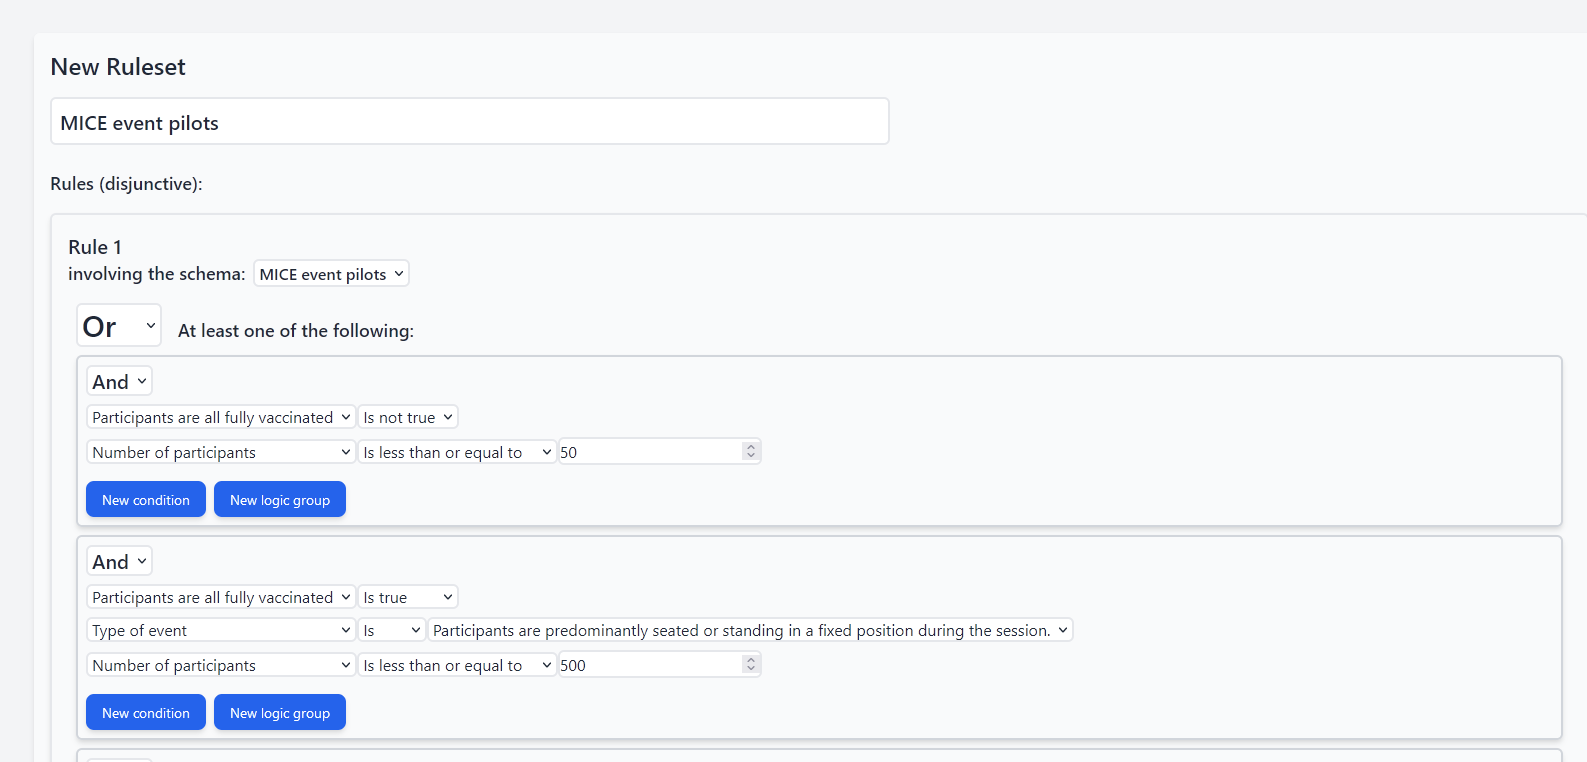Click New logic group in the first And group
Image resolution: width=1587 pixels, height=762 pixels.
pyautogui.click(x=280, y=500)
